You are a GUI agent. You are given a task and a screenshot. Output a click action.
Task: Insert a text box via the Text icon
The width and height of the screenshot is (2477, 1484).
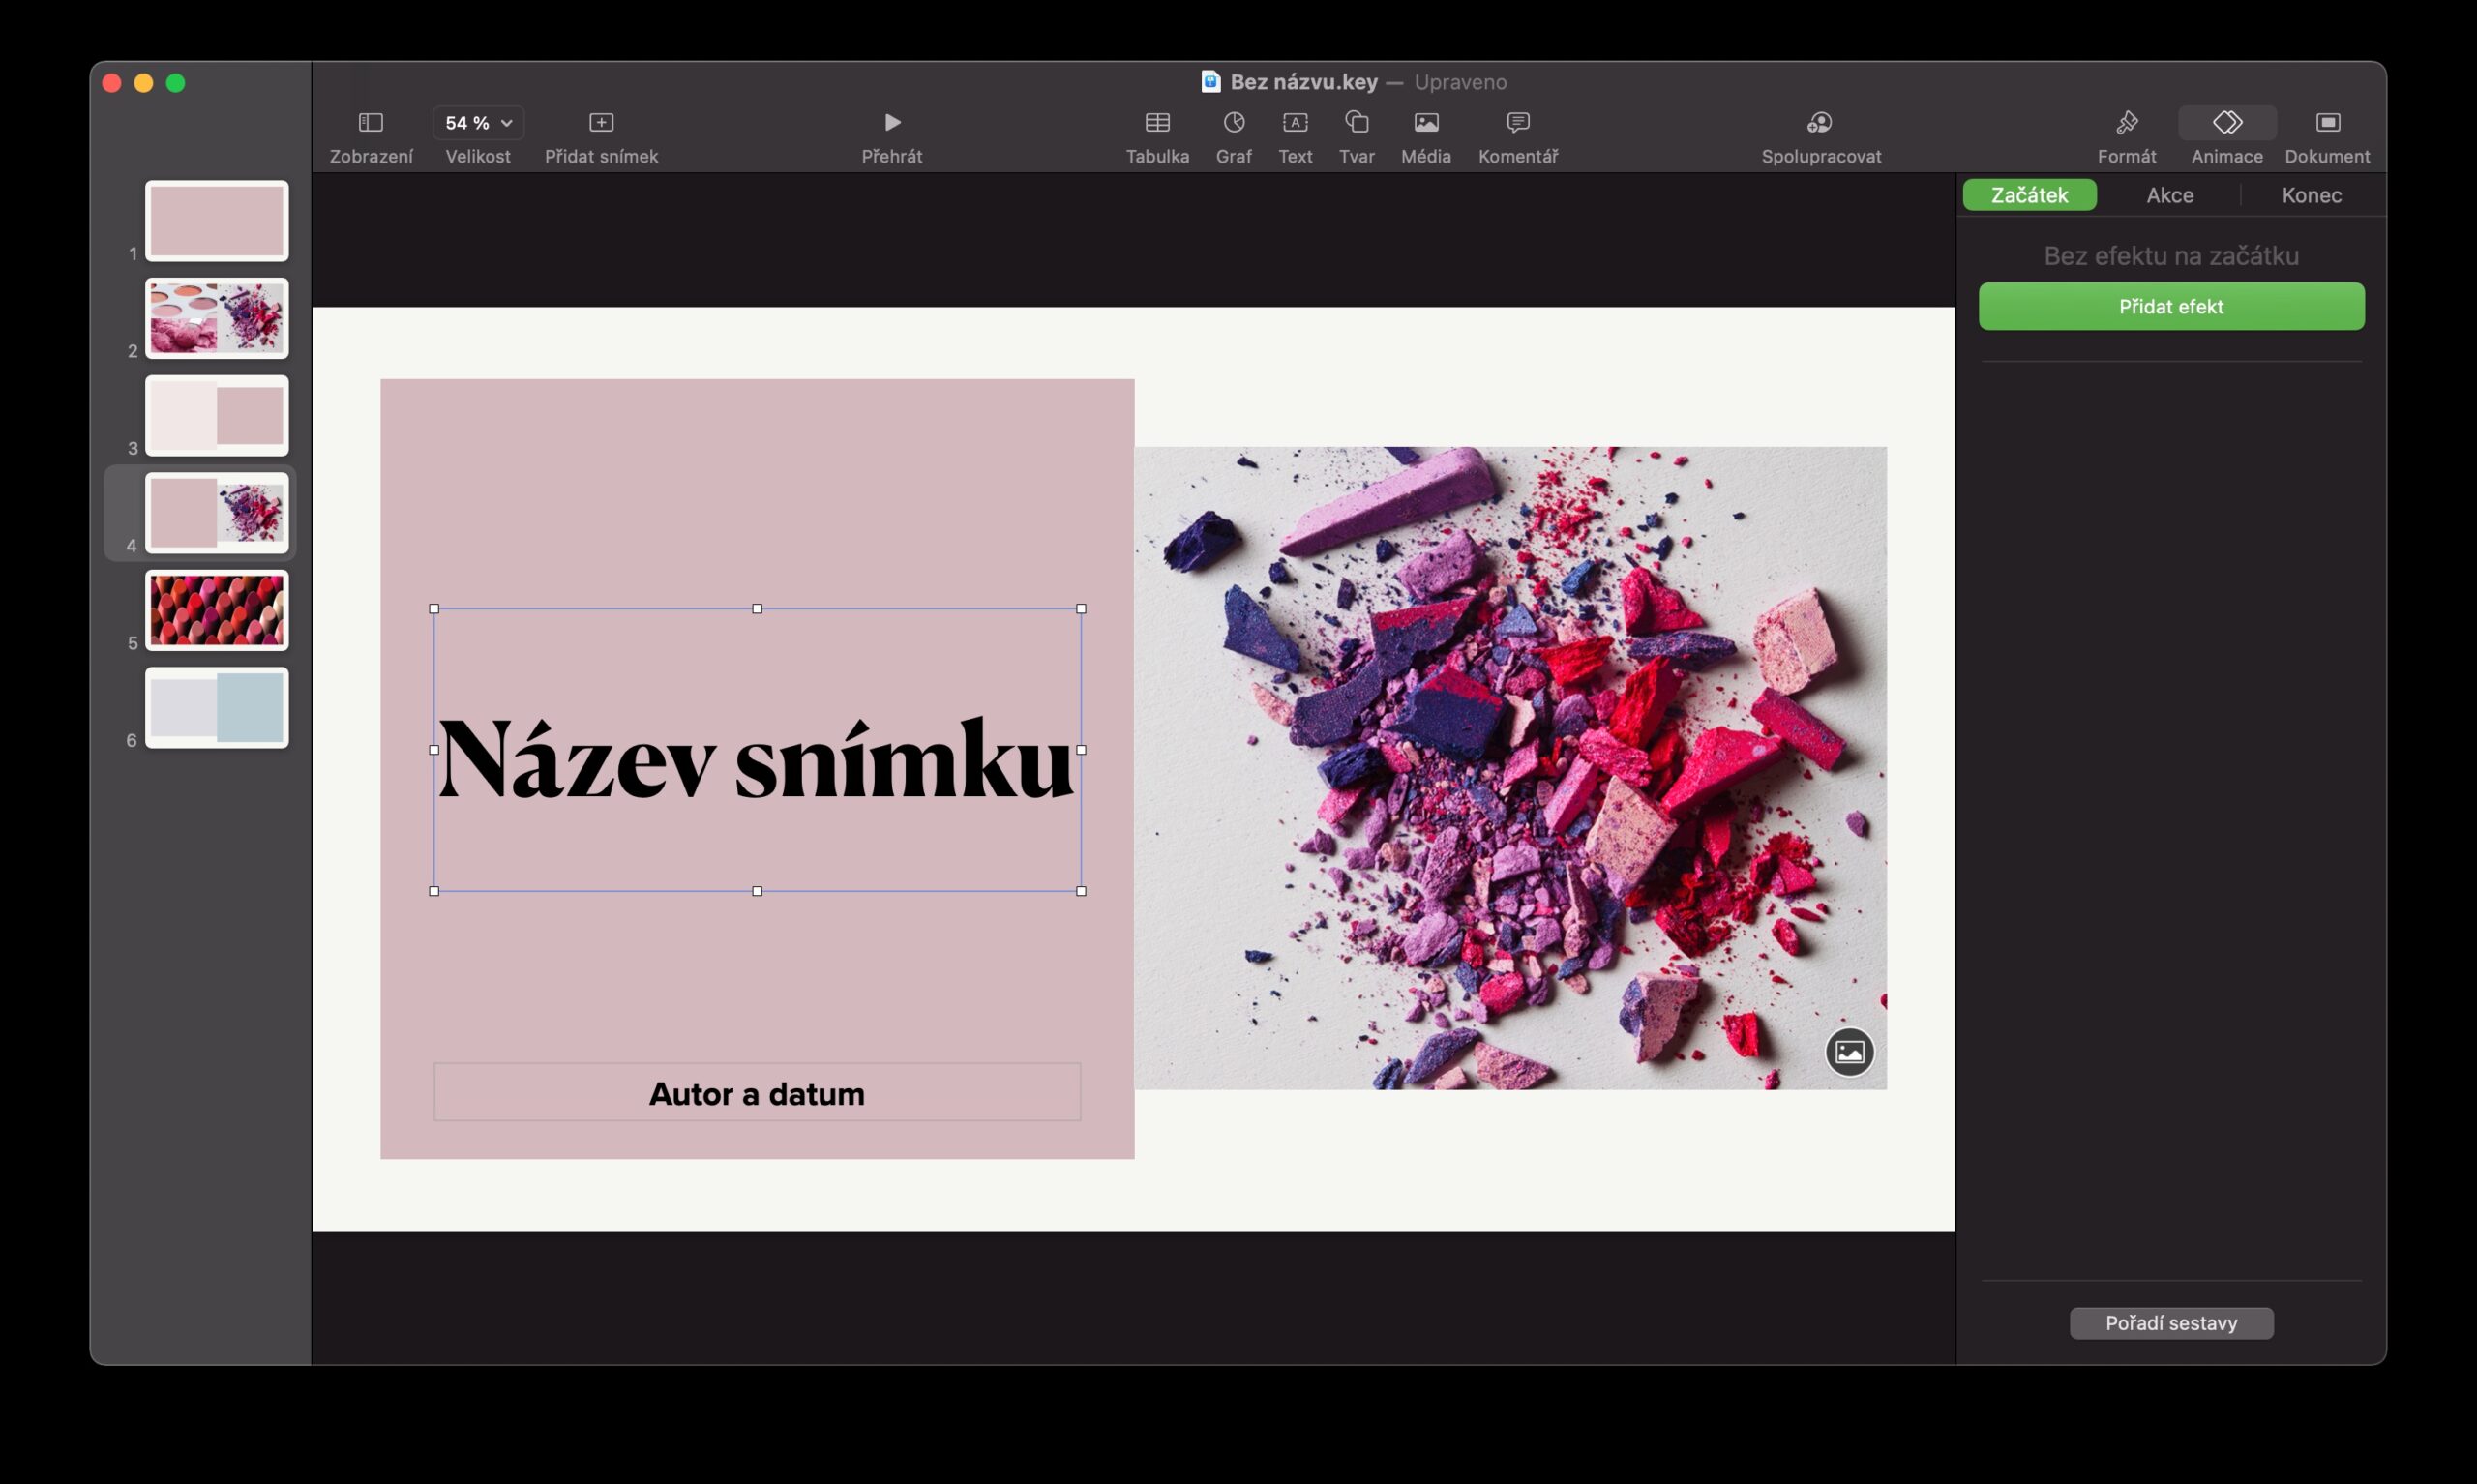point(1294,122)
